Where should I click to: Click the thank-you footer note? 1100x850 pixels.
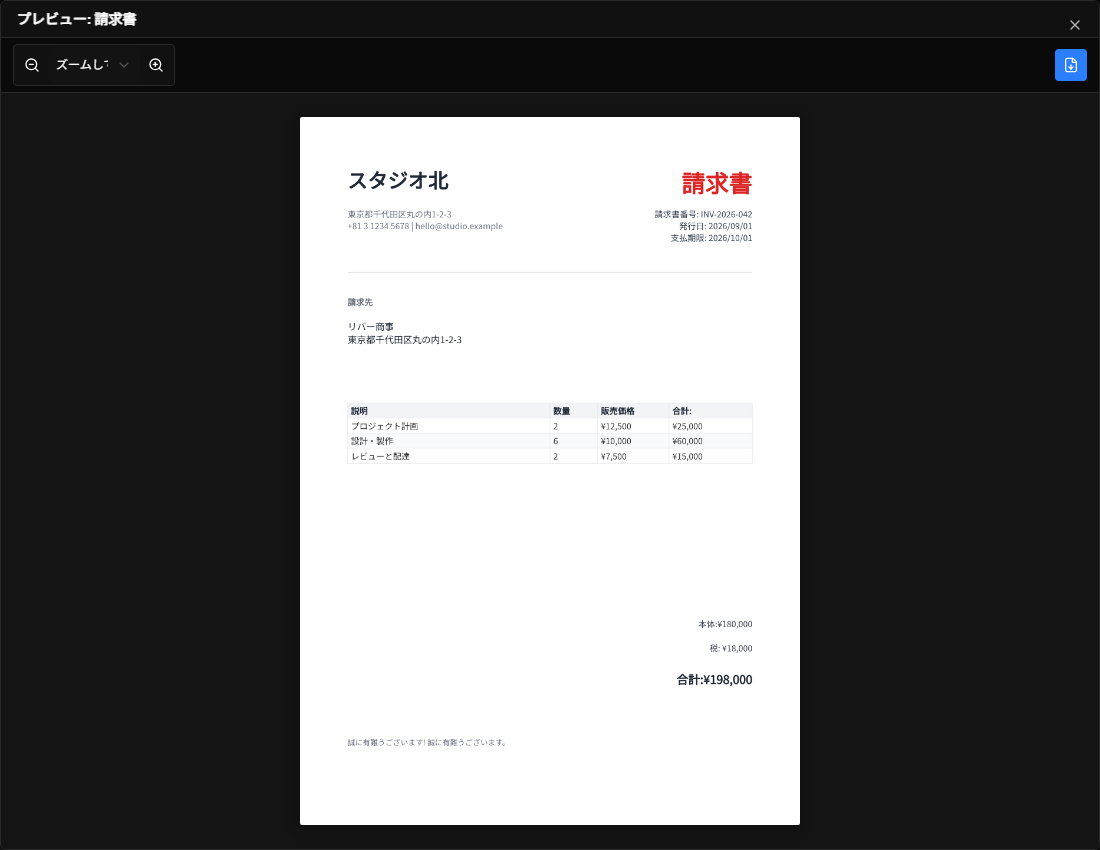click(x=427, y=743)
